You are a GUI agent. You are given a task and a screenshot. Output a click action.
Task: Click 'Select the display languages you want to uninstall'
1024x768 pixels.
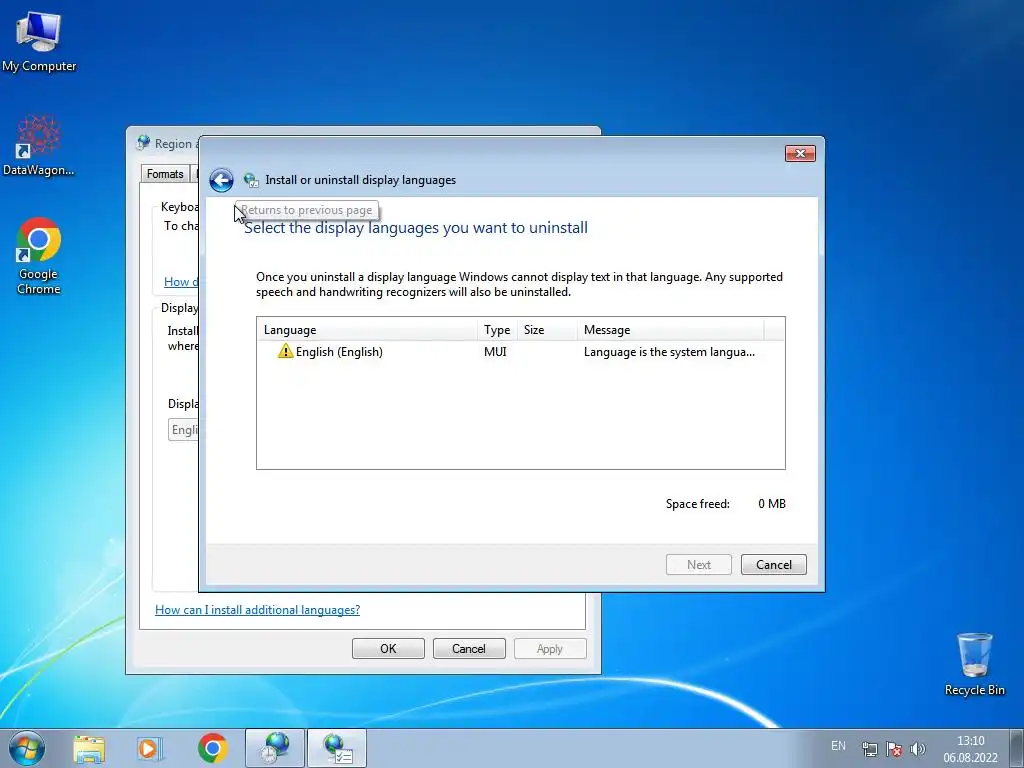pyautogui.click(x=415, y=227)
